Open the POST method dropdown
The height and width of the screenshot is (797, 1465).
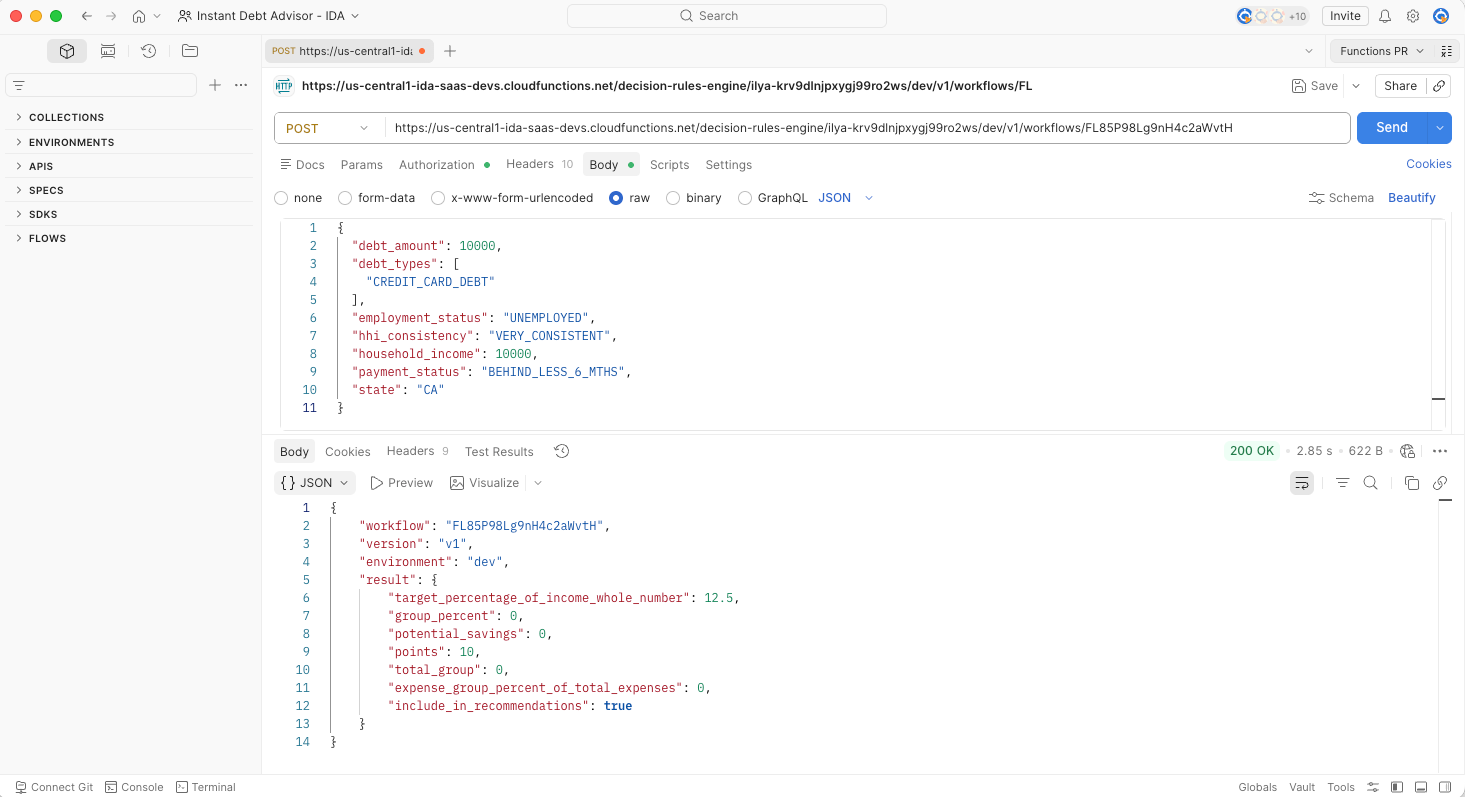[x=329, y=128]
